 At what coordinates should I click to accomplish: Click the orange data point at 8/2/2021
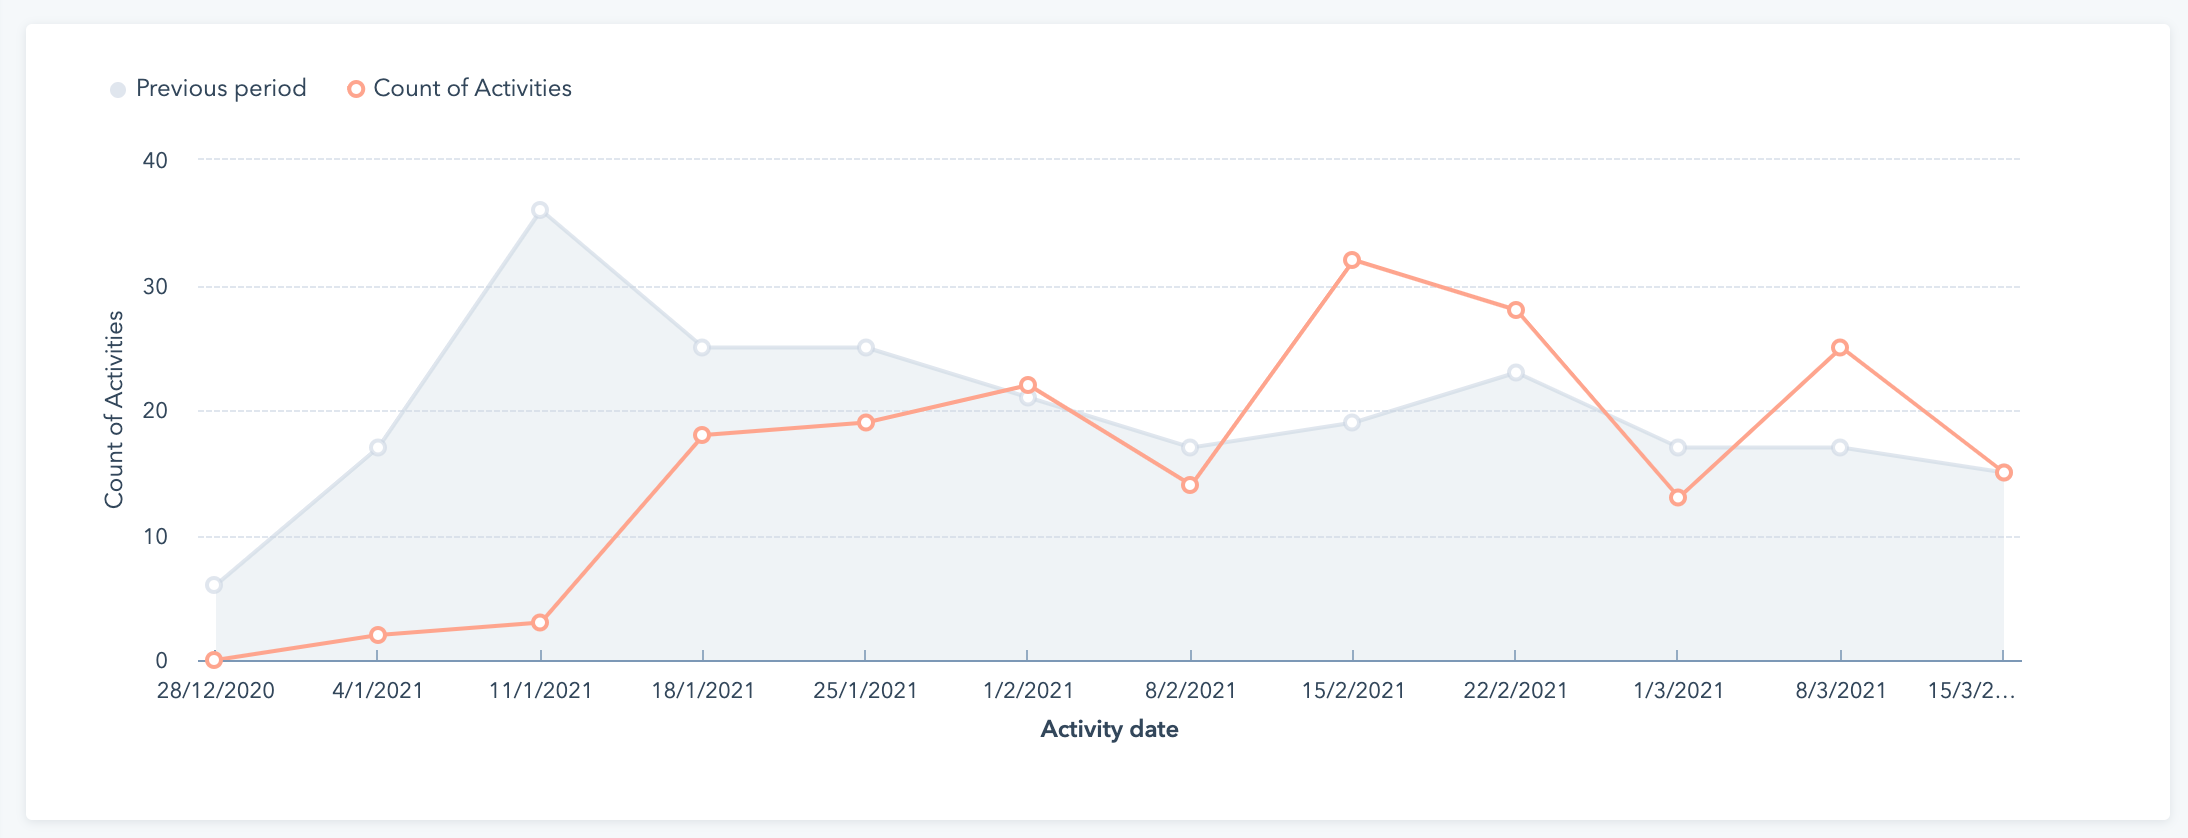click(x=1190, y=485)
